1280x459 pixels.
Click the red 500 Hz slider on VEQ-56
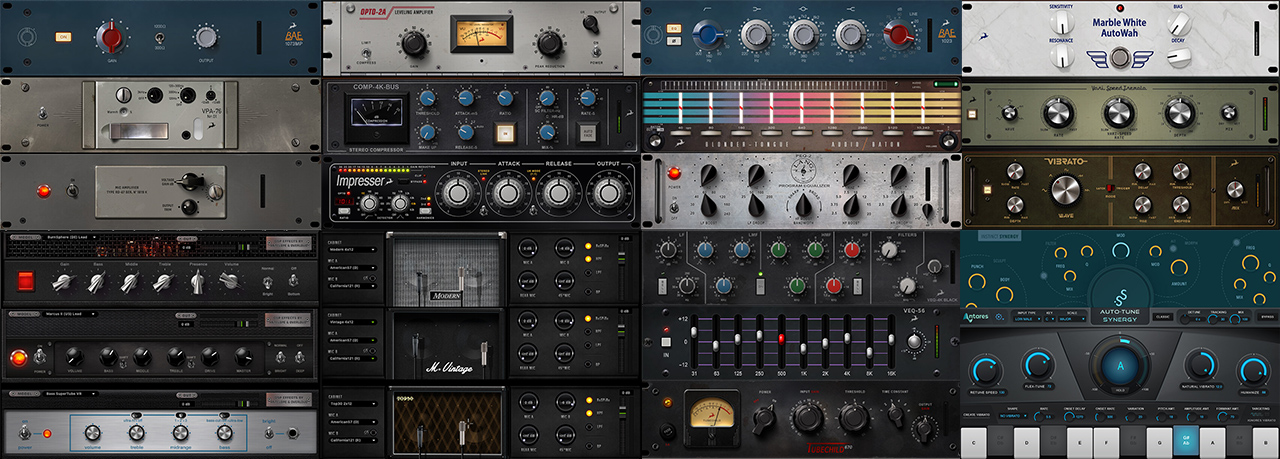tap(781, 339)
